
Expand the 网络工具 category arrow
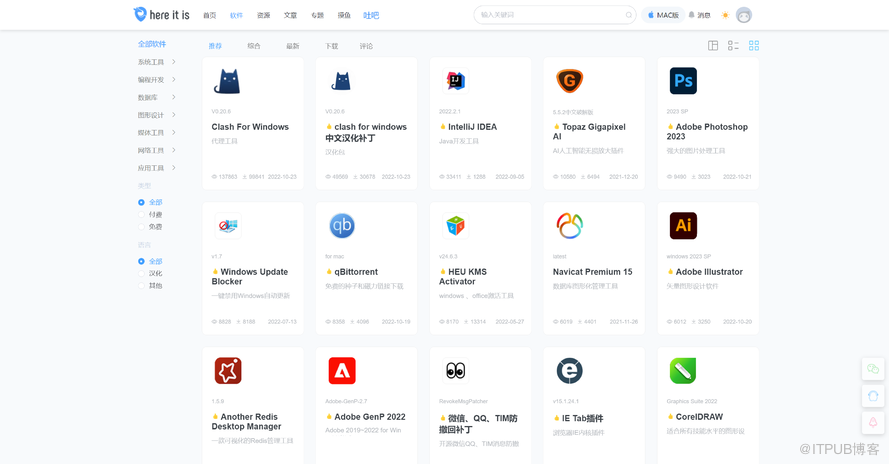point(173,150)
